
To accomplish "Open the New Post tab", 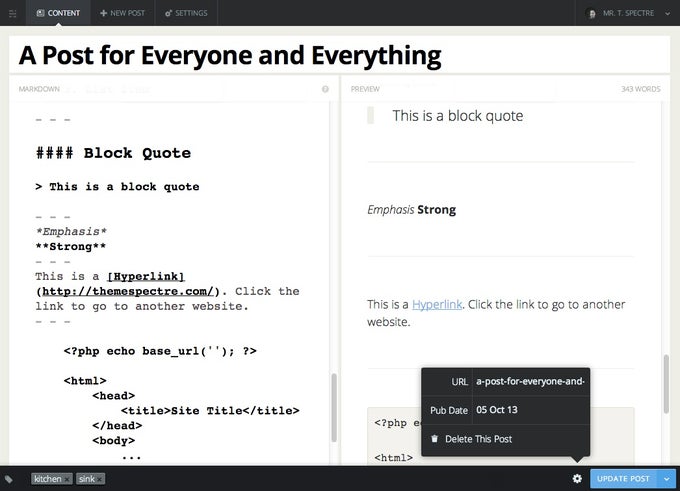I will (x=122, y=13).
